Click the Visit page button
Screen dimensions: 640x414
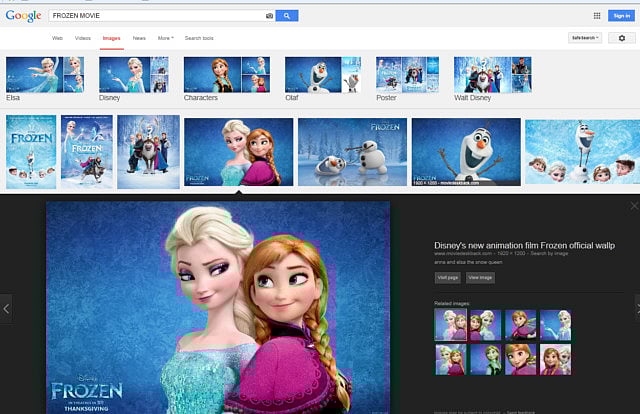[447, 277]
